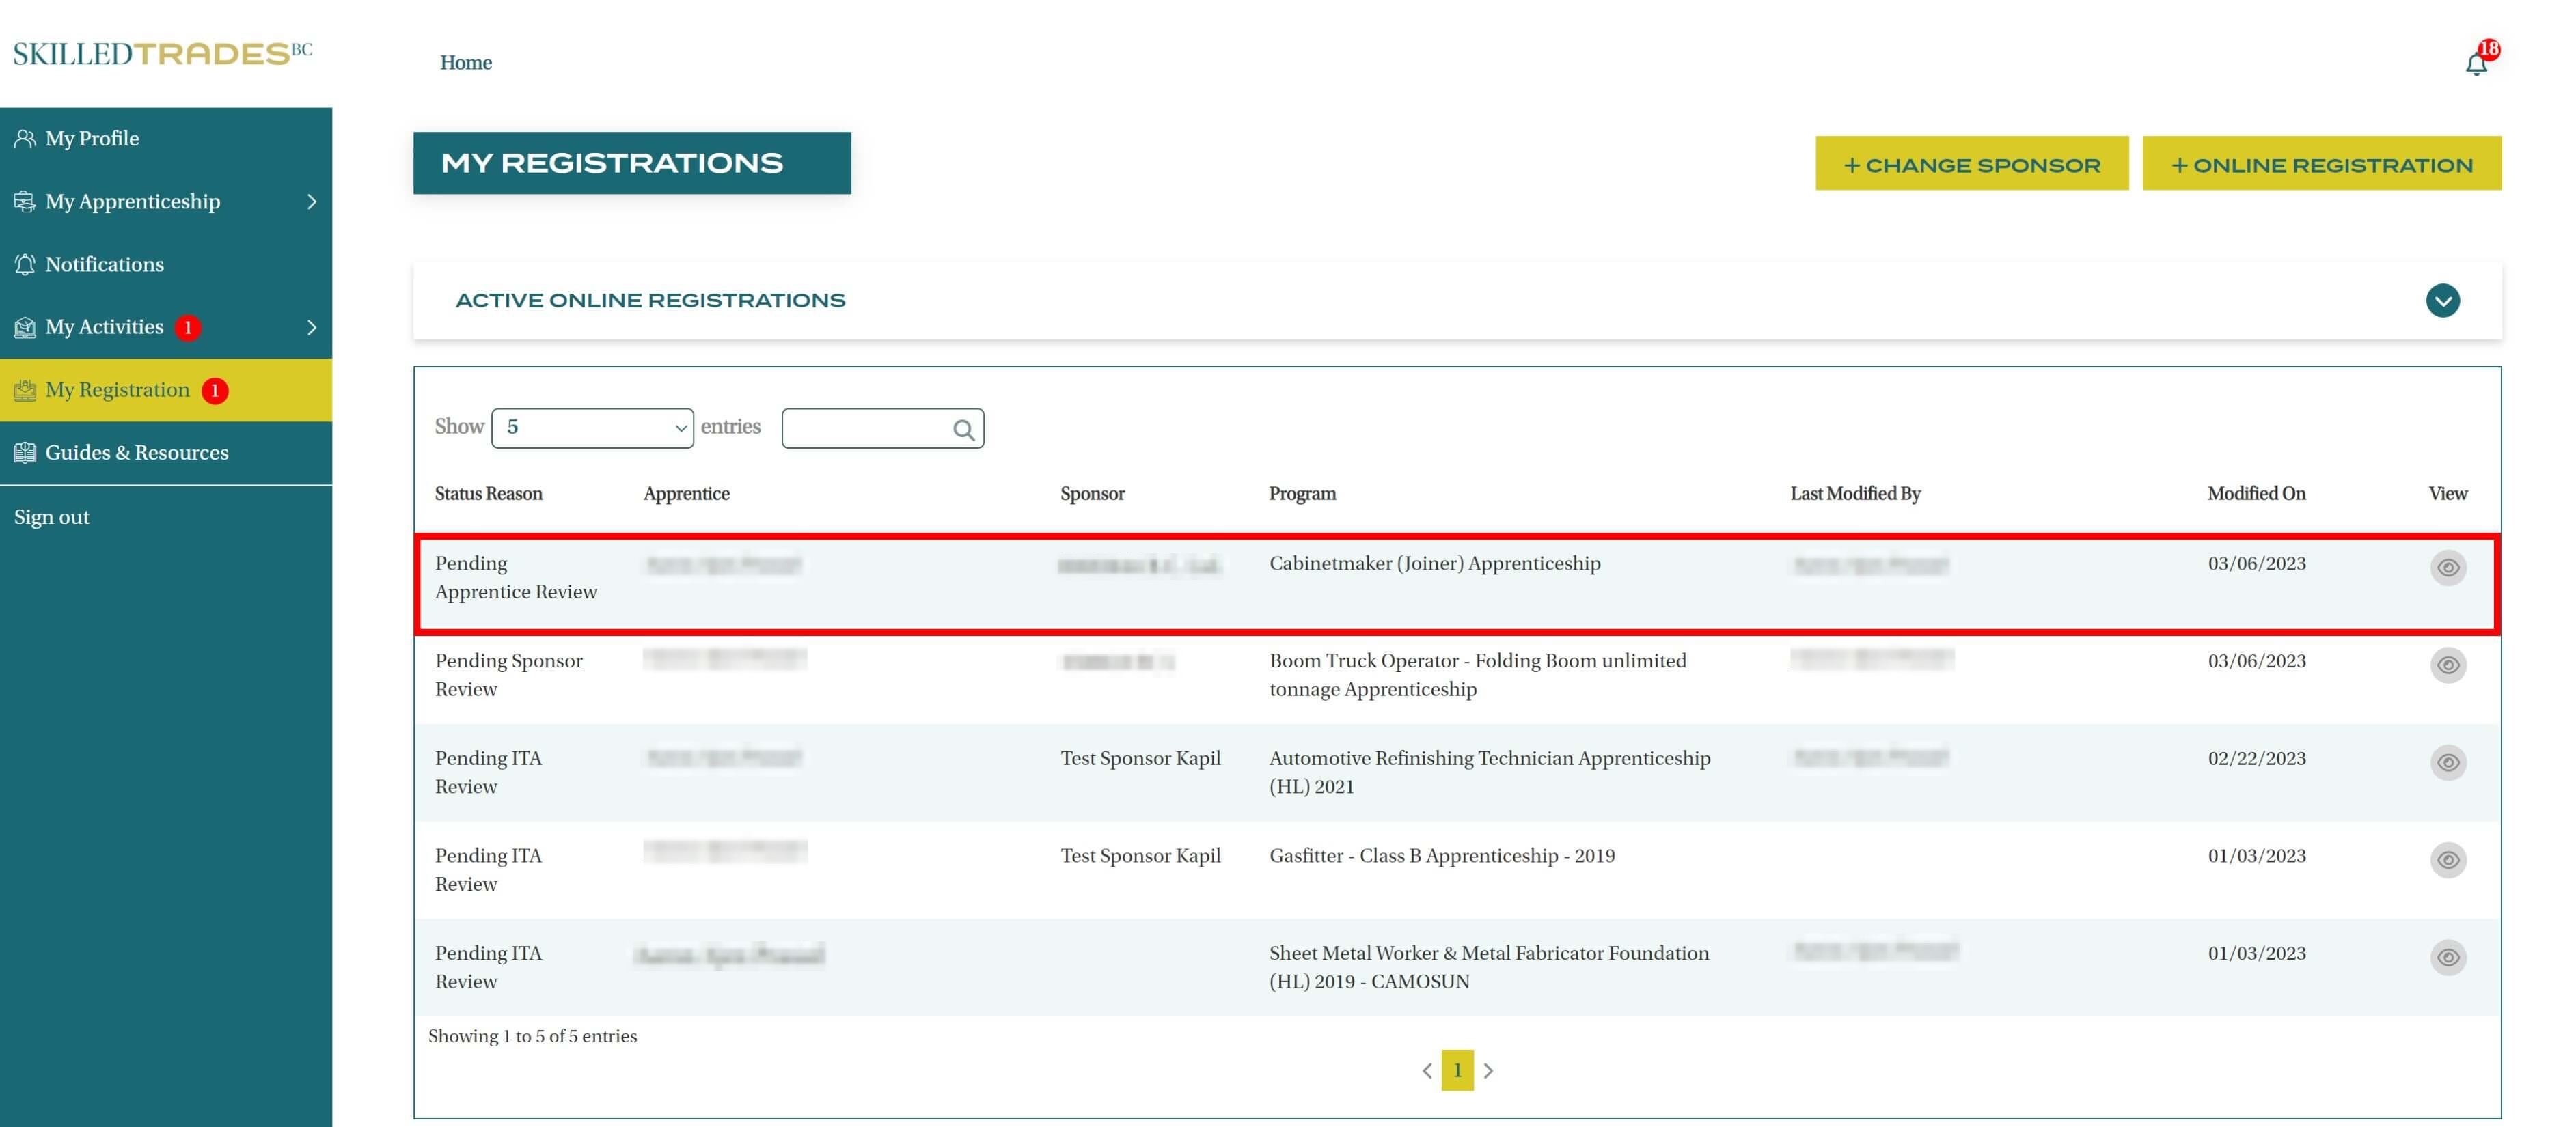Viewport: 2576px width, 1127px height.
Task: Go to the next page arrow
Action: pyautogui.click(x=1488, y=1070)
